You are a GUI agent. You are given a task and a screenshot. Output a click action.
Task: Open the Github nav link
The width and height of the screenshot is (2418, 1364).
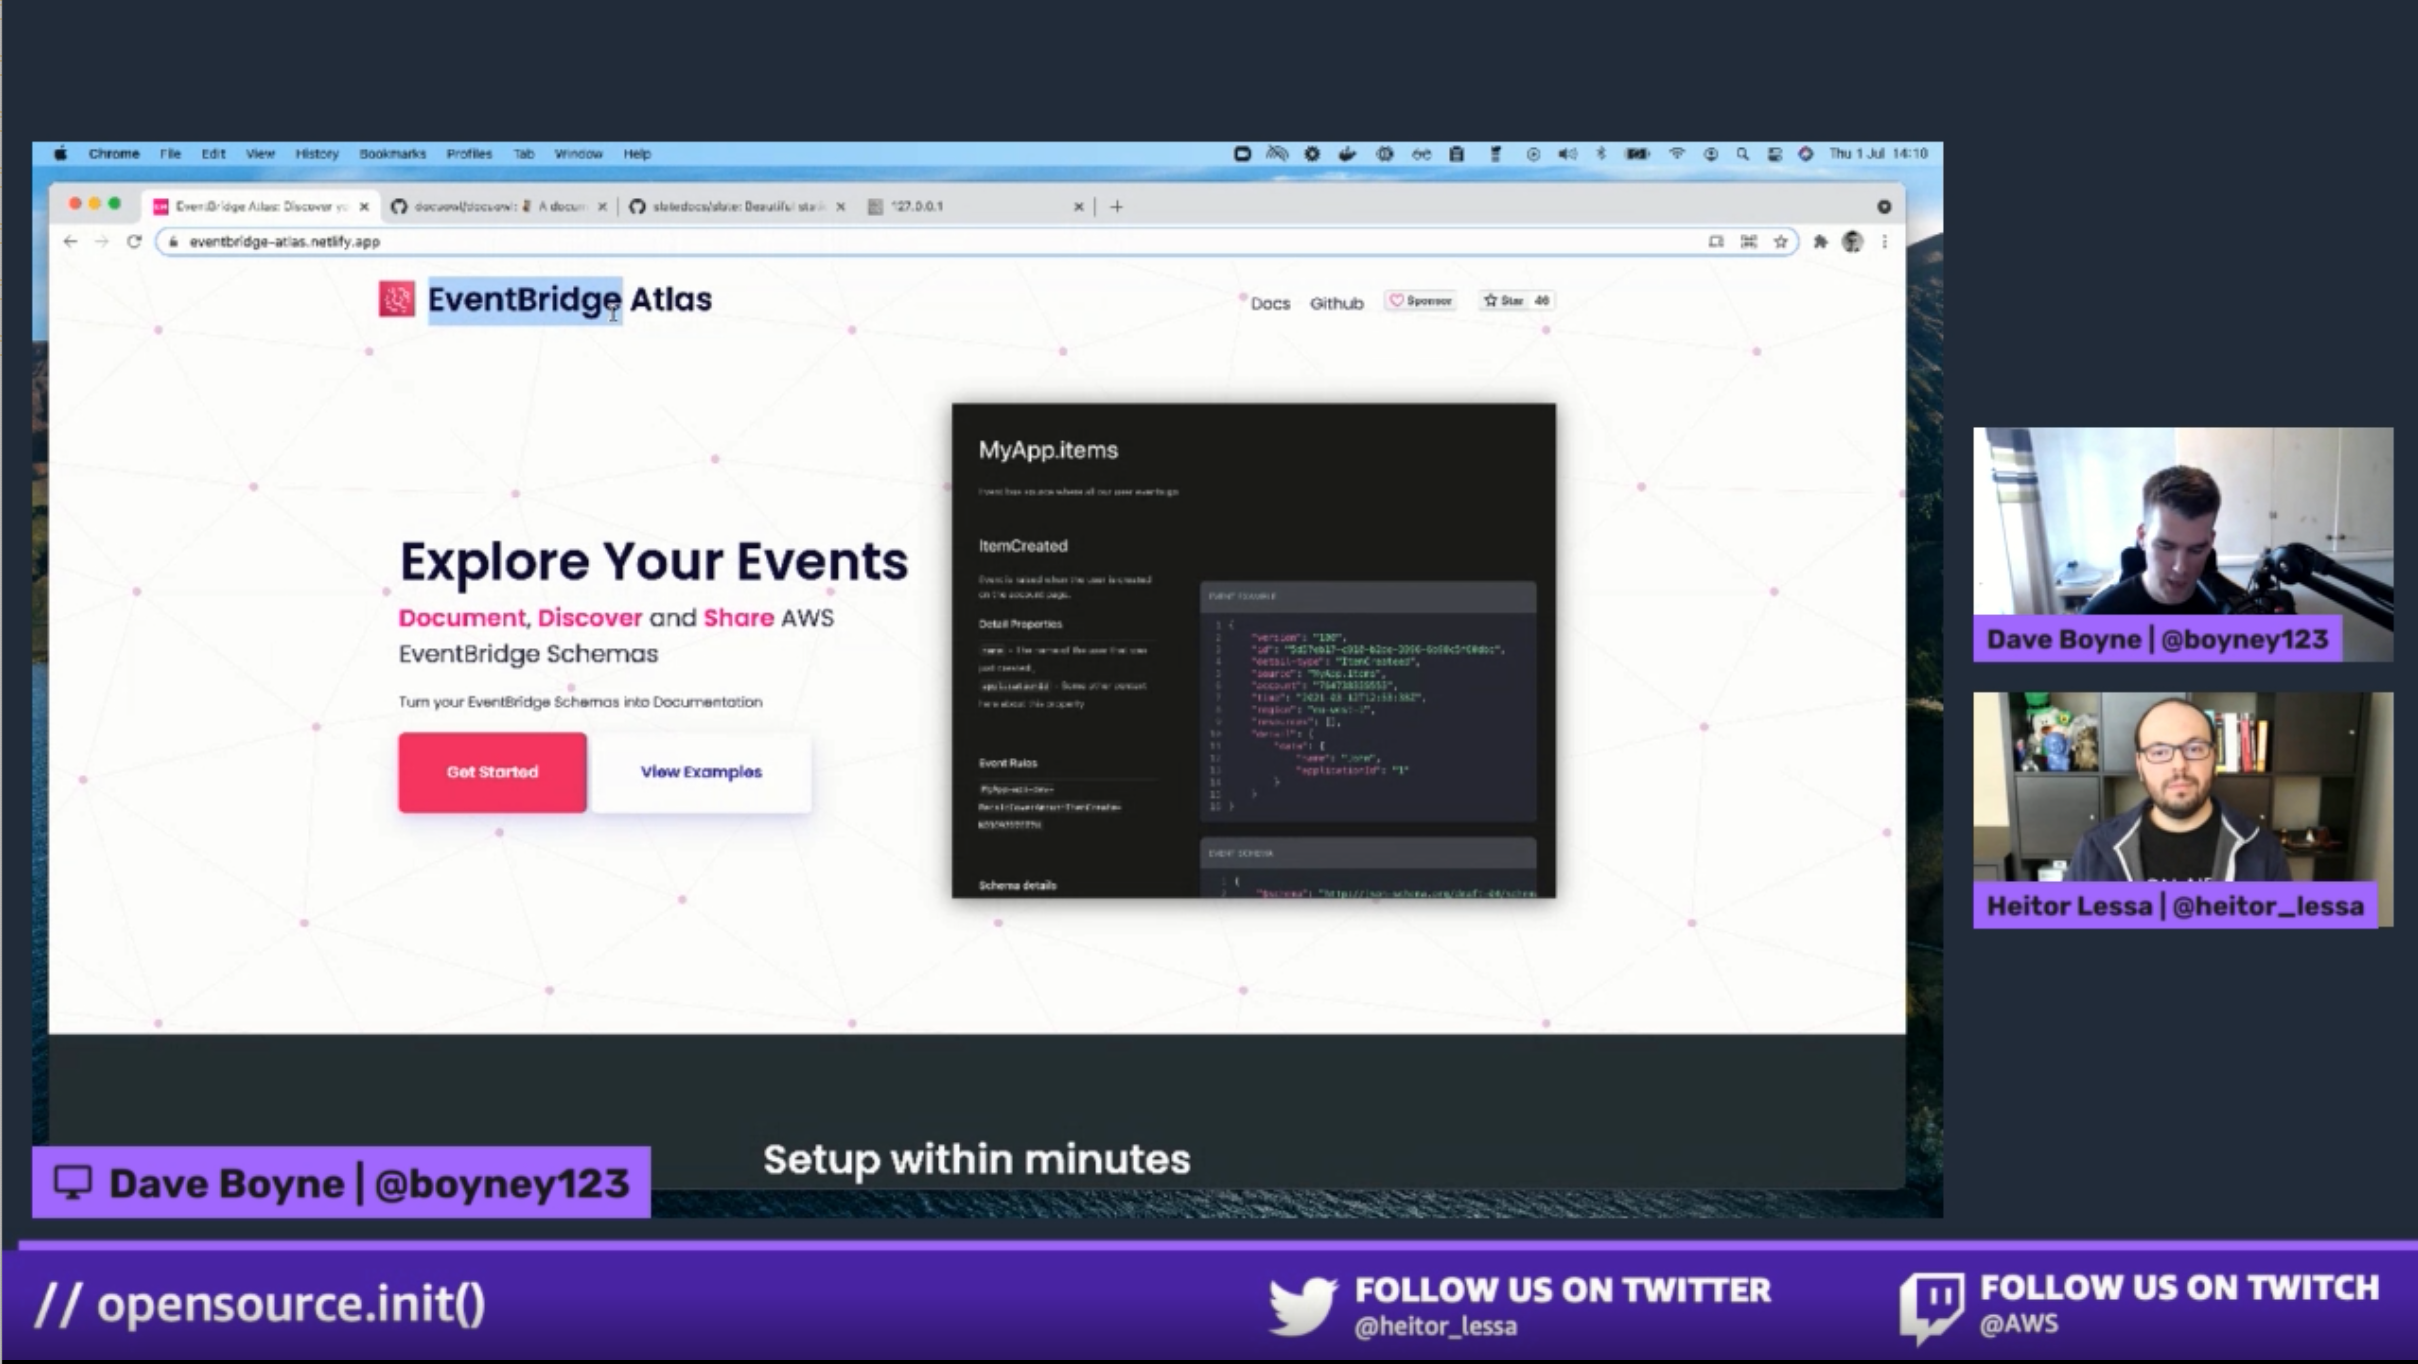point(1336,303)
